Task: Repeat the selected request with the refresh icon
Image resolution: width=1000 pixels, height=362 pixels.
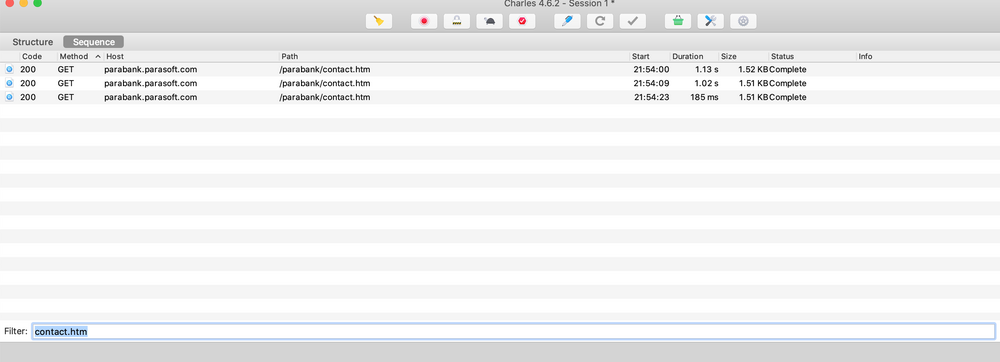Action: (x=600, y=21)
